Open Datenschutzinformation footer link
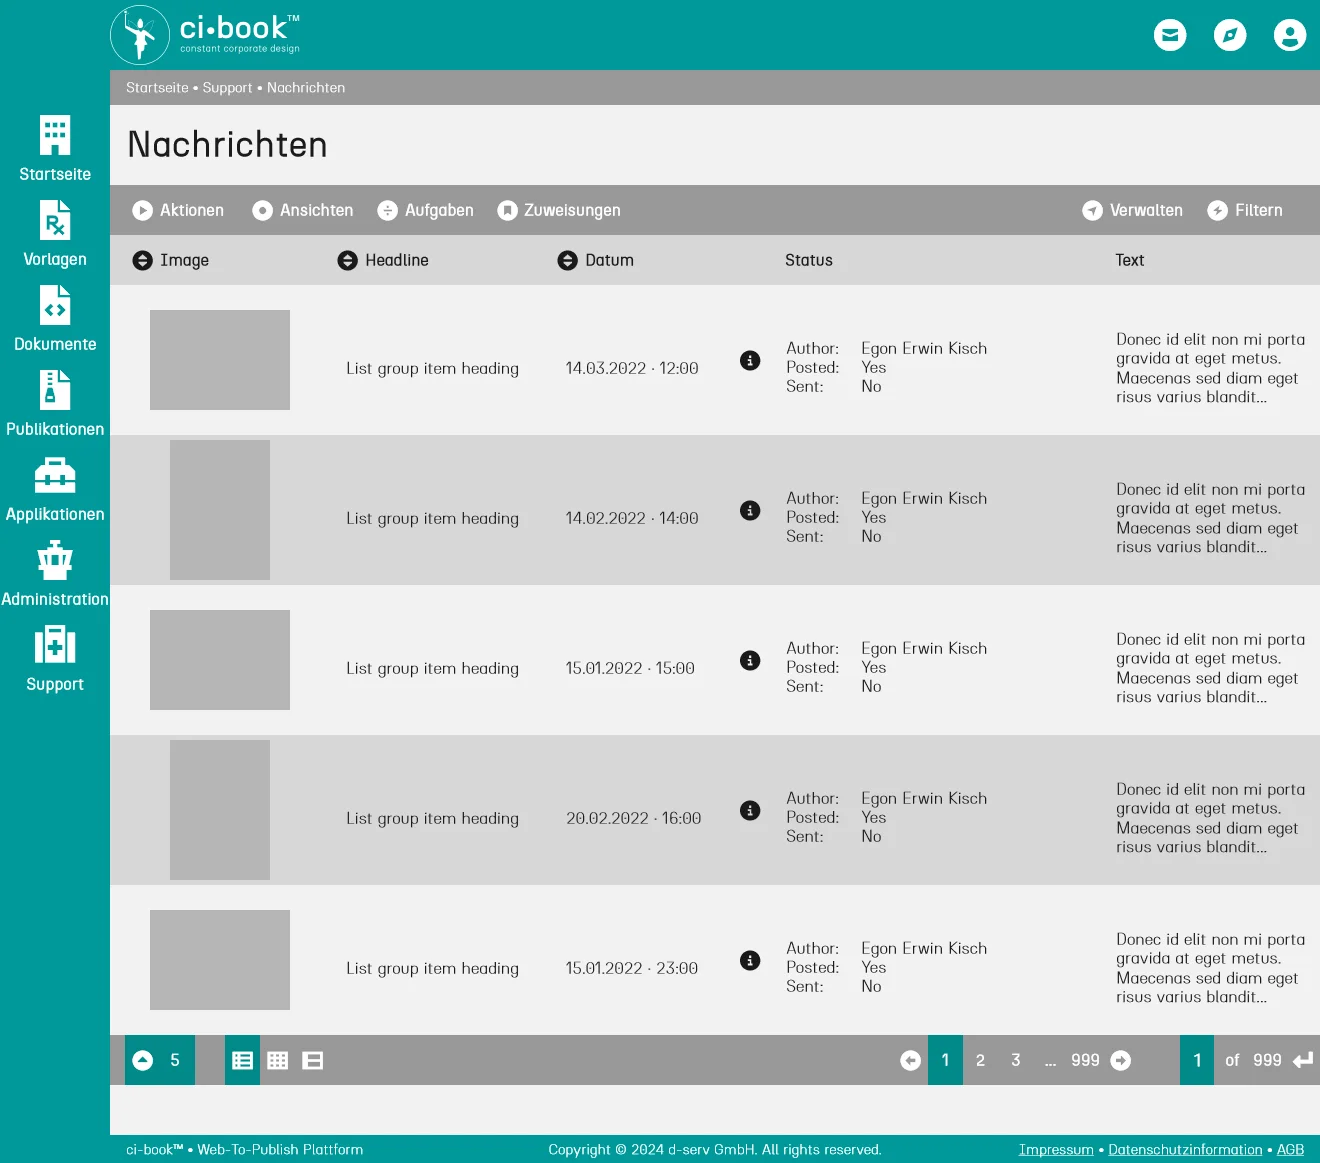This screenshot has width=1320, height=1163. [1185, 1150]
